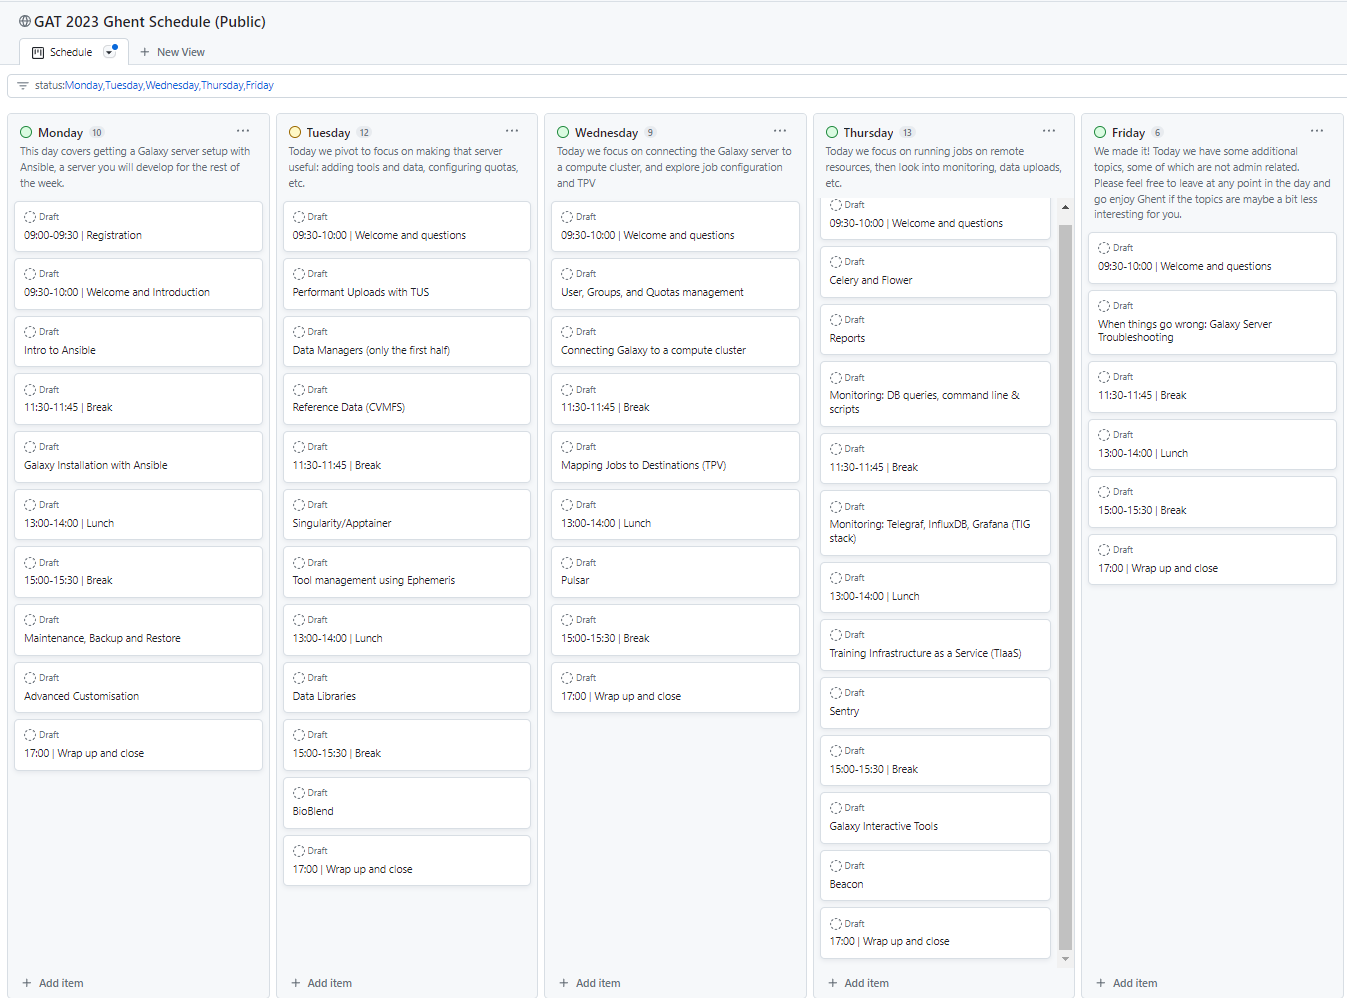
Task: Create a New View tab
Action: pos(172,52)
